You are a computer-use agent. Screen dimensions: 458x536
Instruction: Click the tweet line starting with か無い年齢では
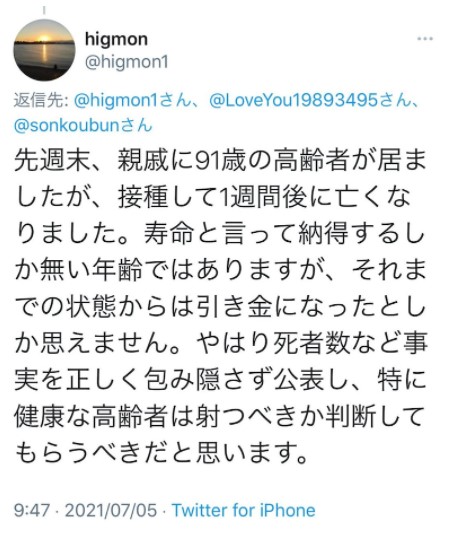click(x=220, y=270)
